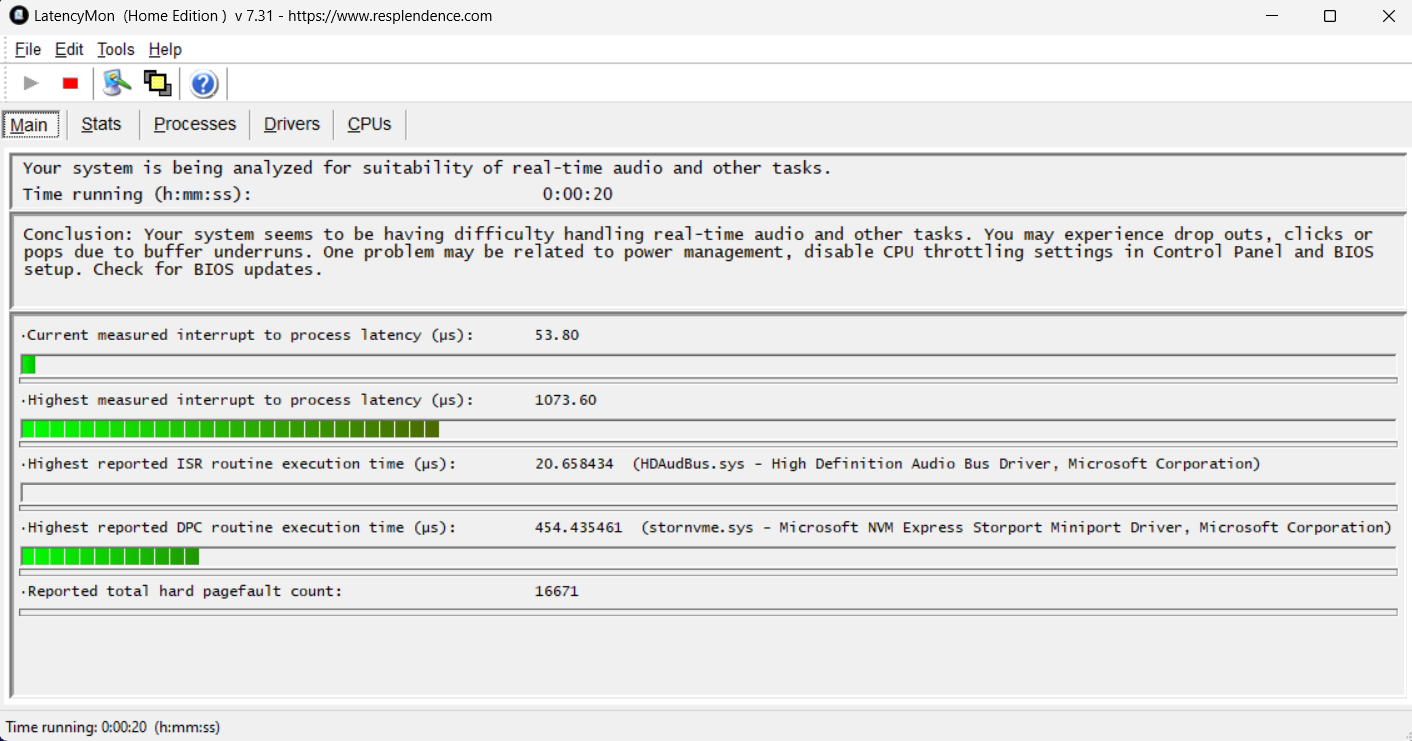Click the Conclusion paragraph text
This screenshot has width=1412, height=741.
[698, 252]
